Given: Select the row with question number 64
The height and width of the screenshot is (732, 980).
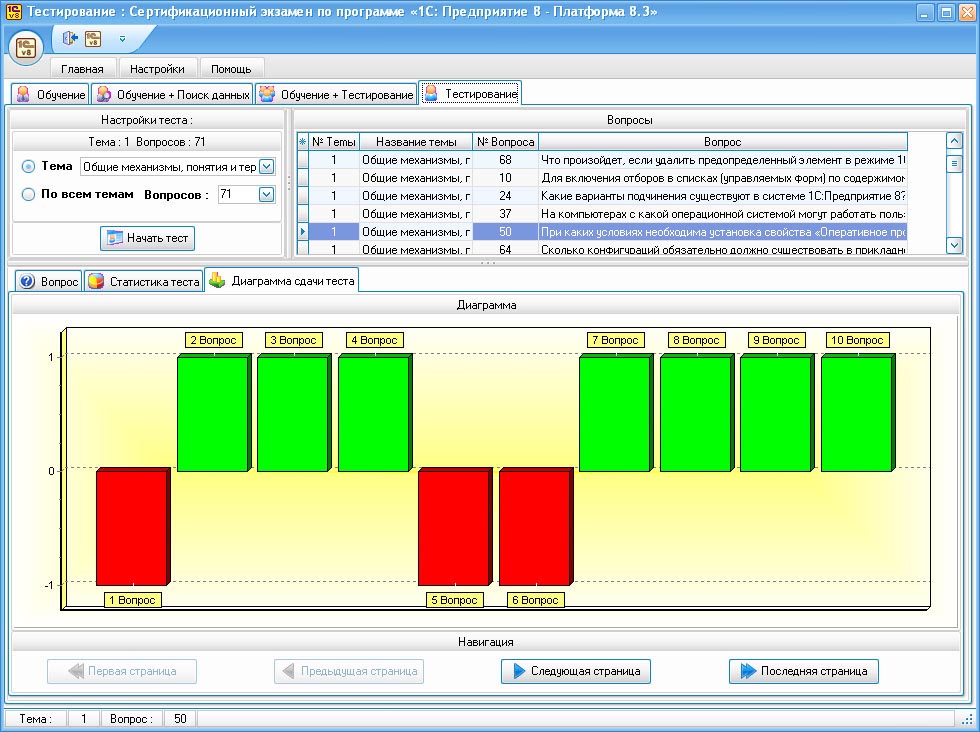Looking at the screenshot, I should [x=602, y=249].
